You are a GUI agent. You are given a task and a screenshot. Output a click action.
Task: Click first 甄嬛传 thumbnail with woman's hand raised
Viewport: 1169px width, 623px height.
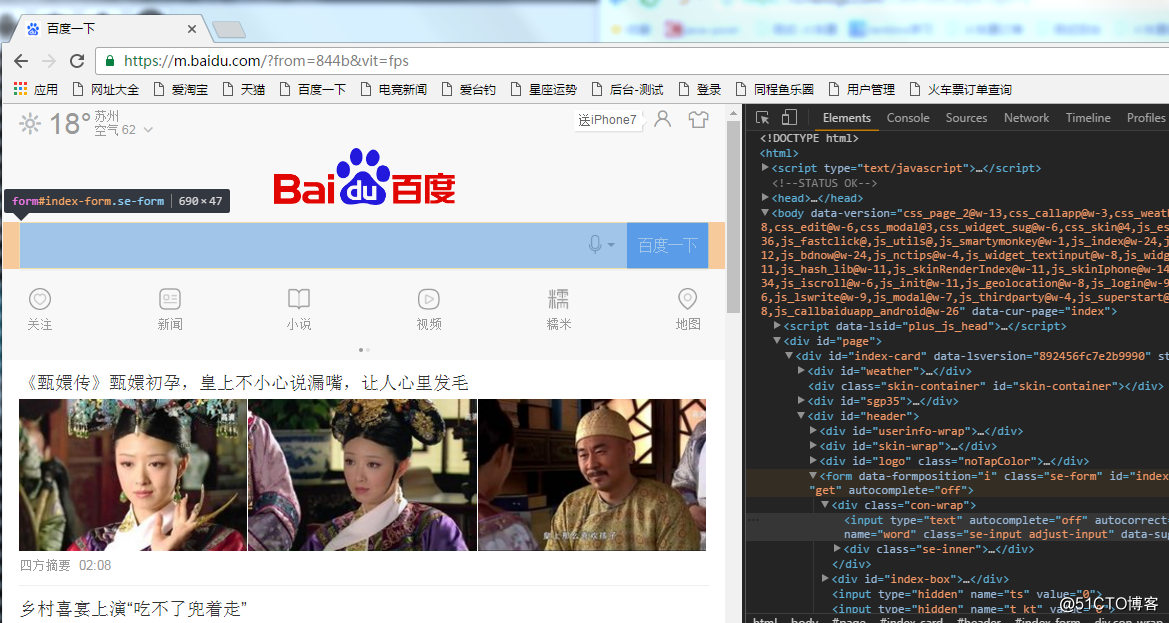[x=133, y=475]
